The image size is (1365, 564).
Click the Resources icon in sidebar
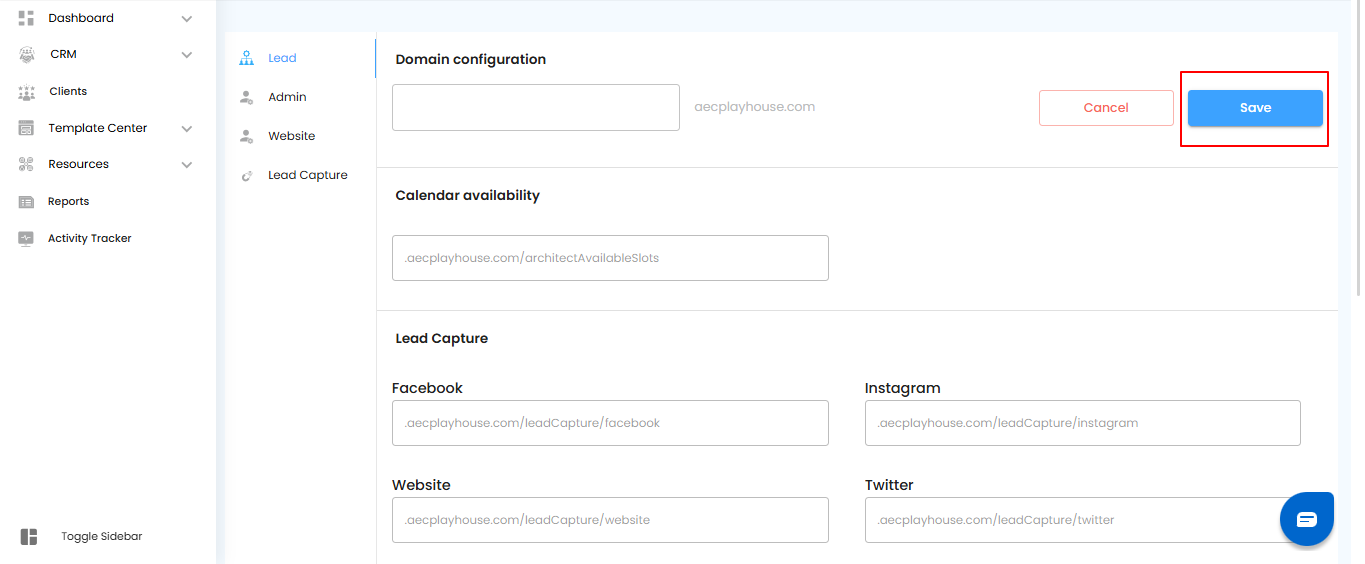click(x=27, y=165)
